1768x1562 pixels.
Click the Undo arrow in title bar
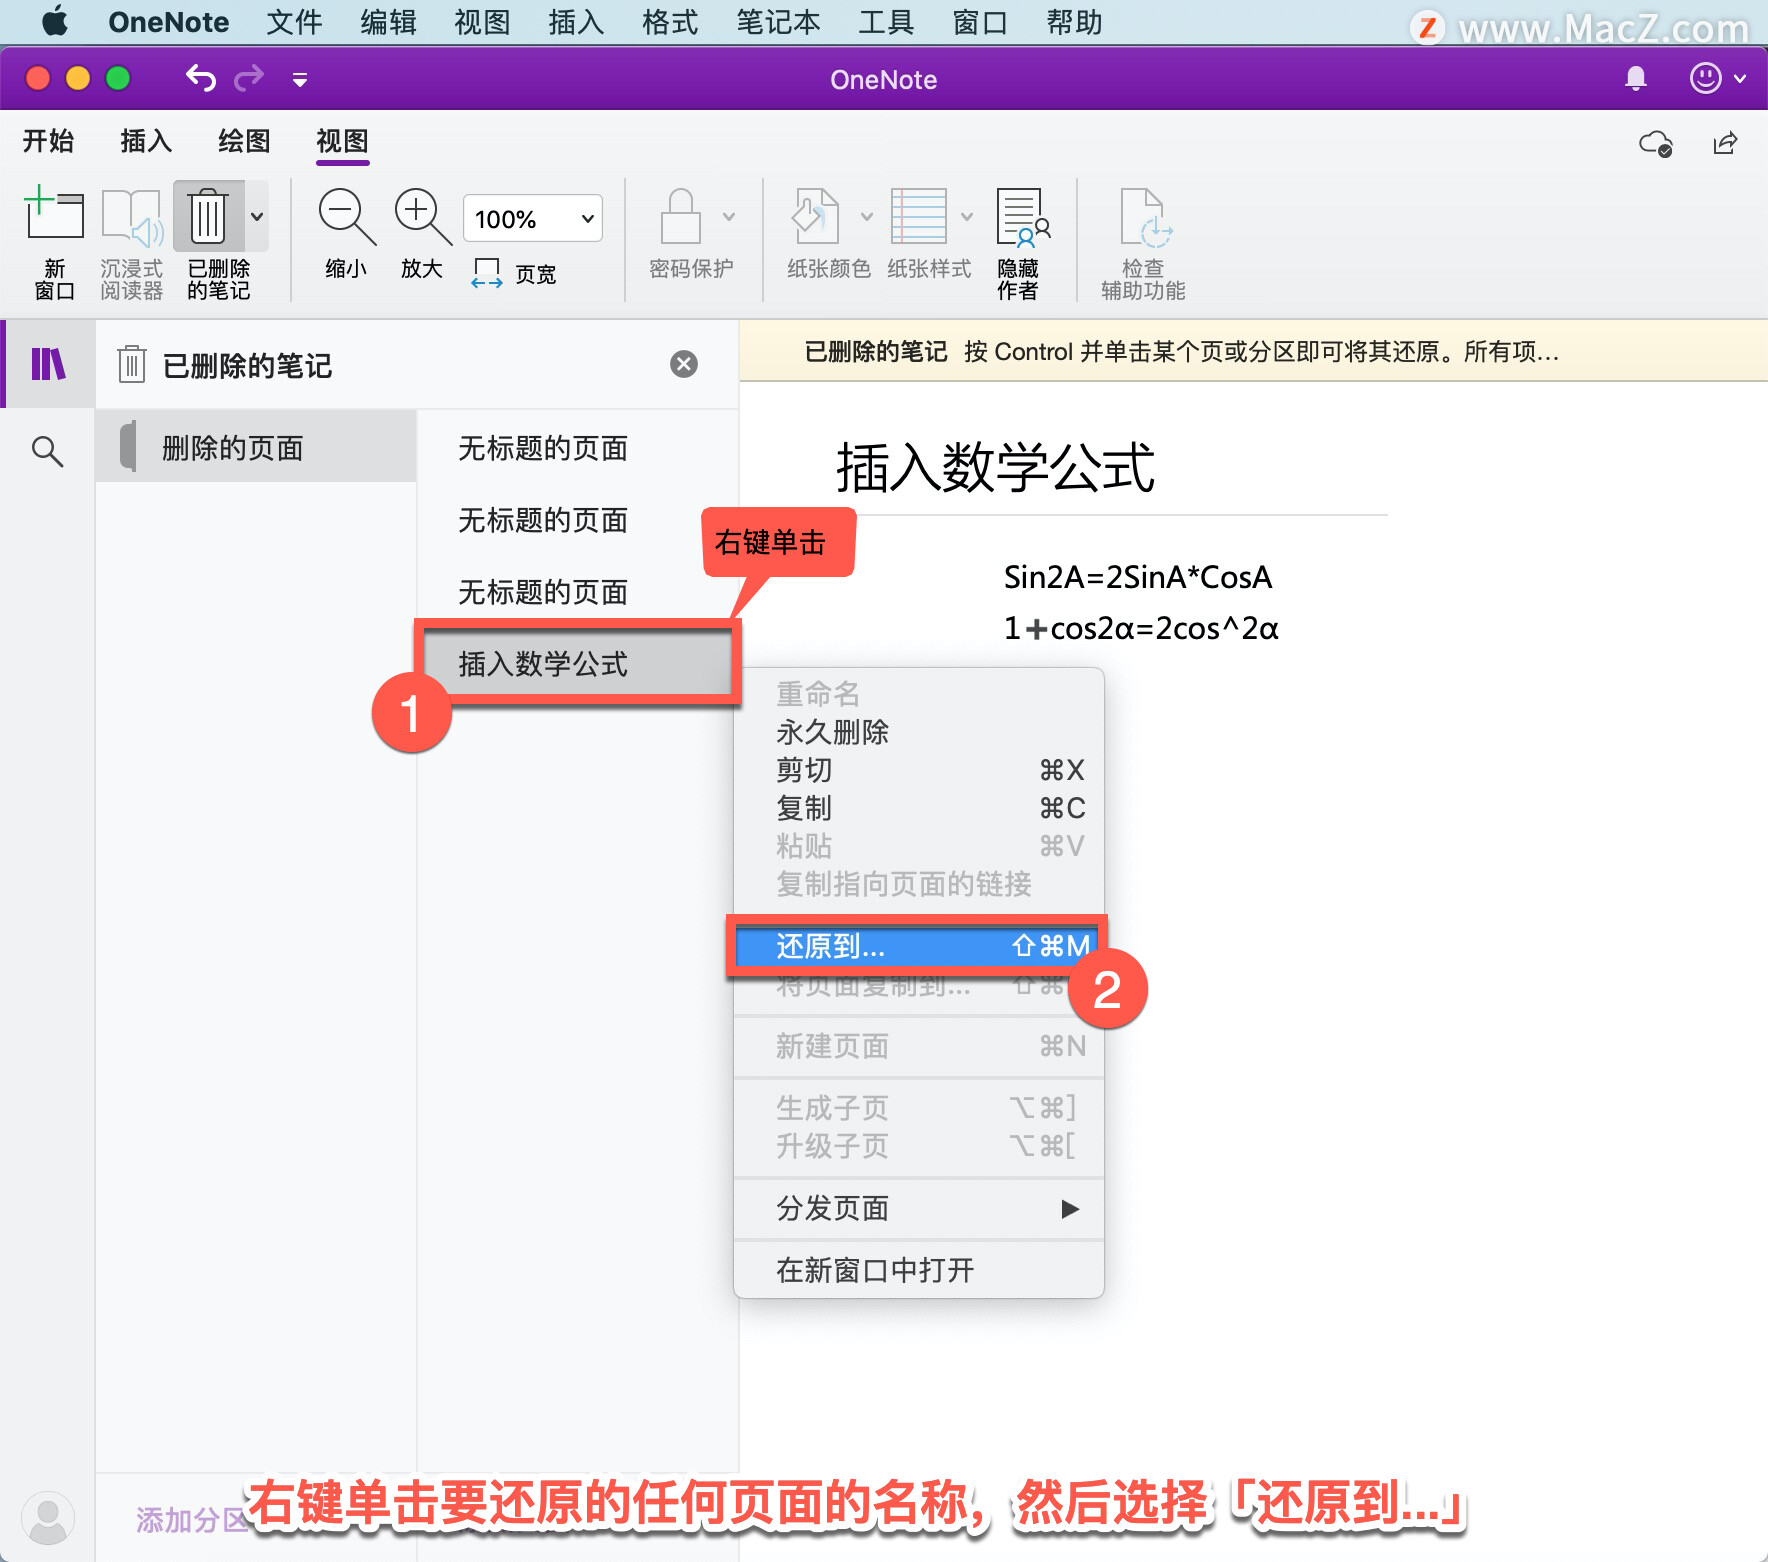[201, 77]
